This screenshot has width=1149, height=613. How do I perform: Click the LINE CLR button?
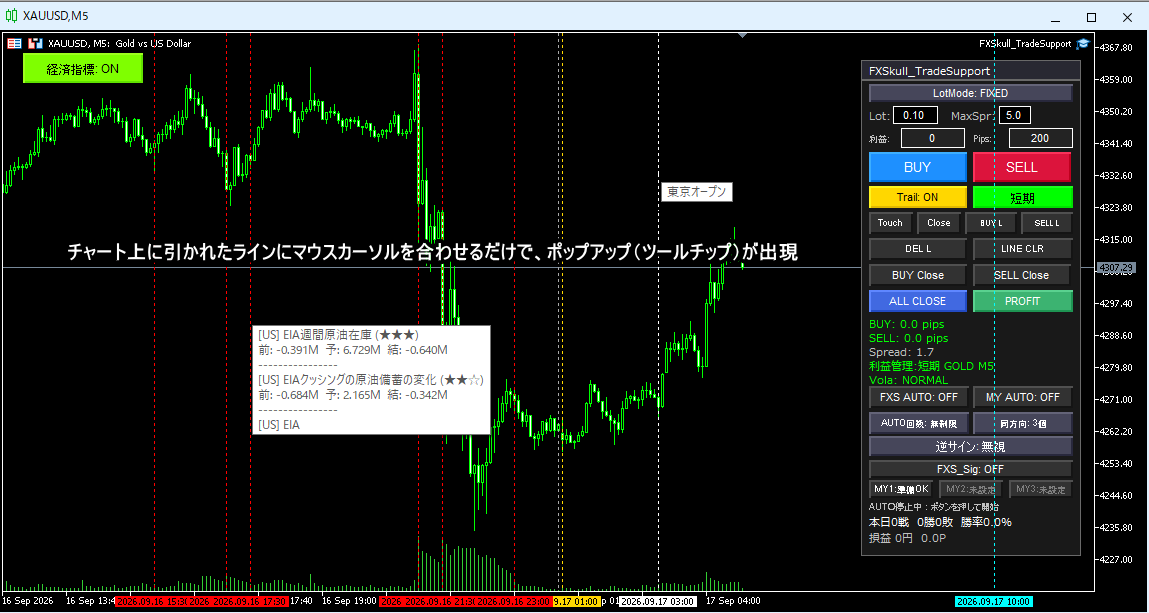[x=1022, y=248]
